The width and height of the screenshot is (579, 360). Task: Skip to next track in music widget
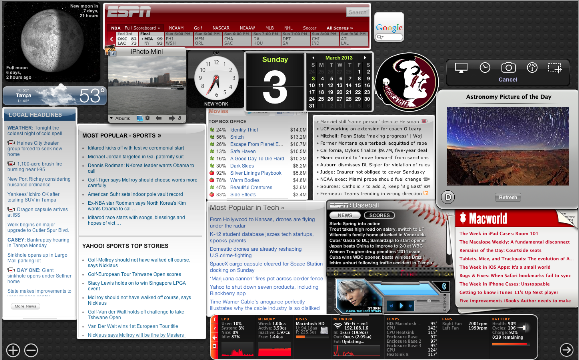[410, 306]
